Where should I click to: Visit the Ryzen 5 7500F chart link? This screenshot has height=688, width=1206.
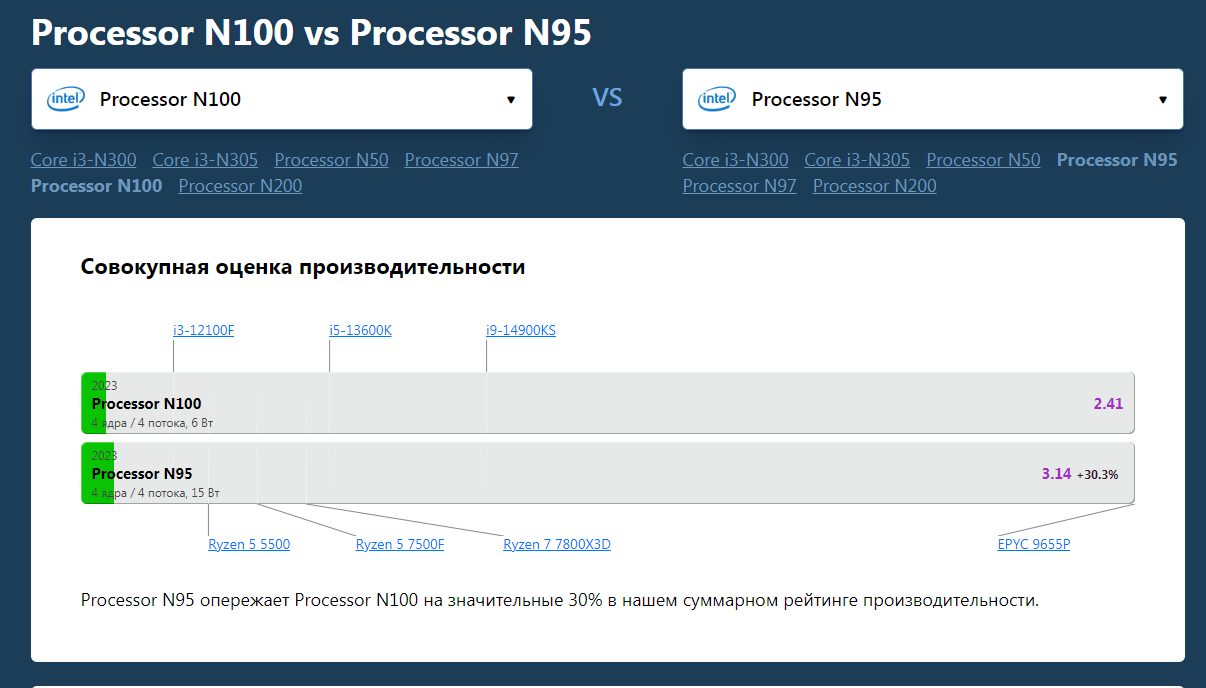pyautogui.click(x=400, y=545)
